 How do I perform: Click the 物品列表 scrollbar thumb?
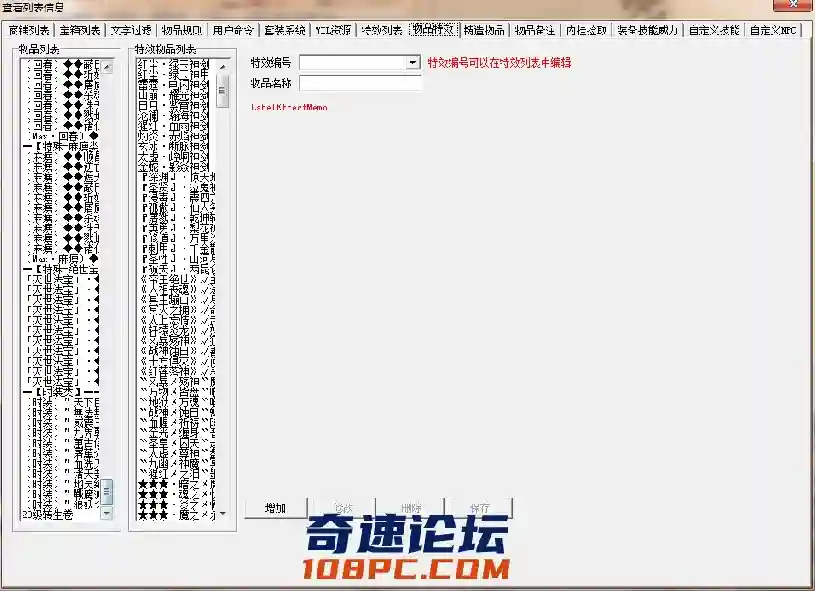107,492
